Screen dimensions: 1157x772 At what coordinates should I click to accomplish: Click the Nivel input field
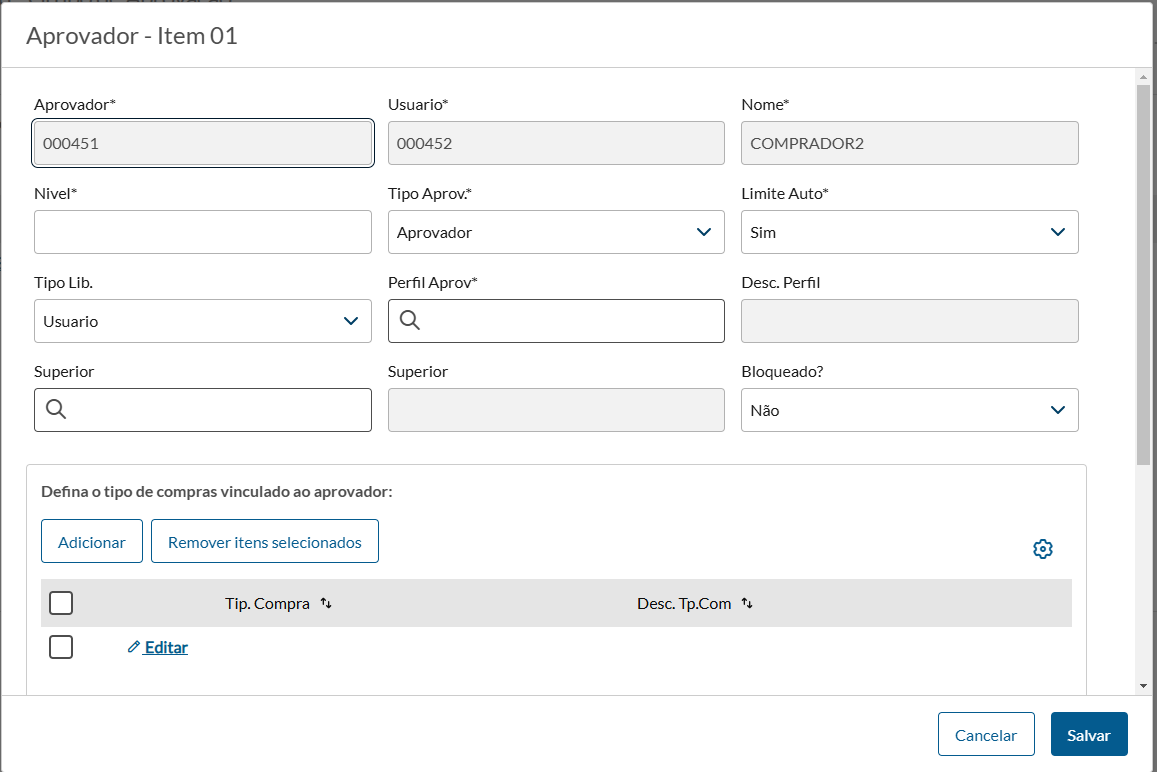(x=202, y=232)
